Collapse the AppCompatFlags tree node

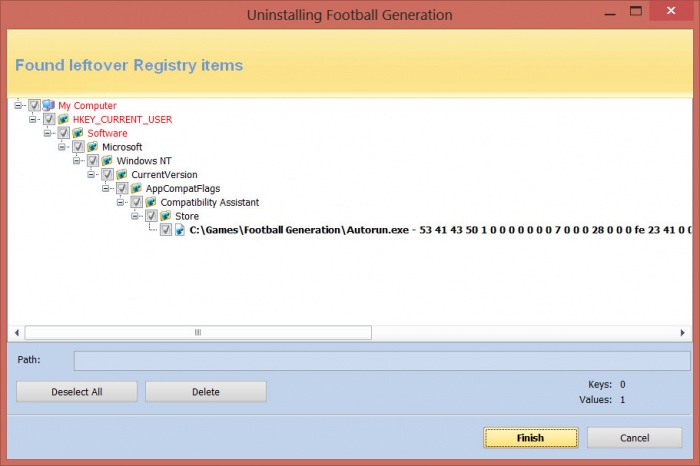[x=106, y=188]
